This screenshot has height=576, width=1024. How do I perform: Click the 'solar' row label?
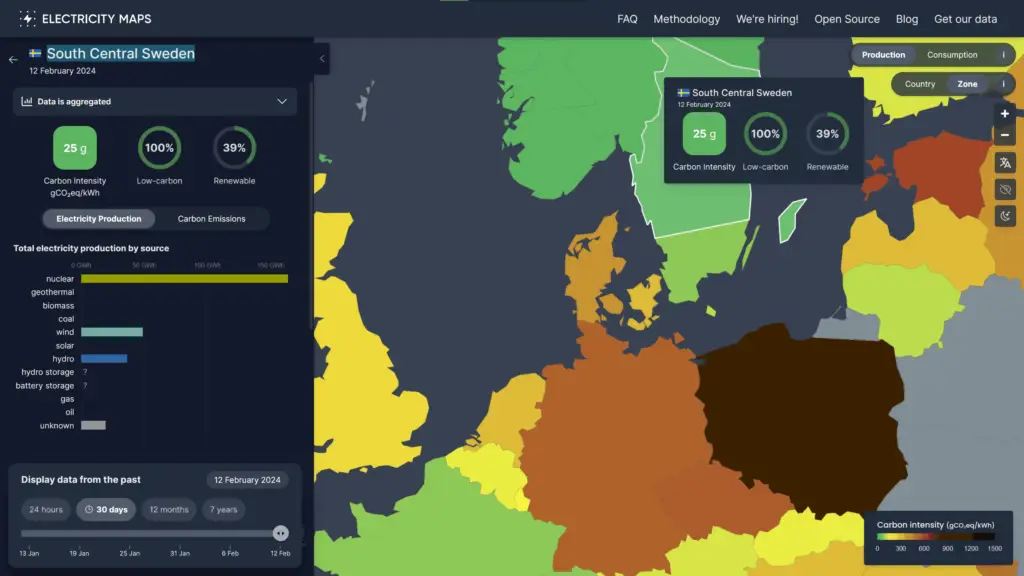pos(65,345)
